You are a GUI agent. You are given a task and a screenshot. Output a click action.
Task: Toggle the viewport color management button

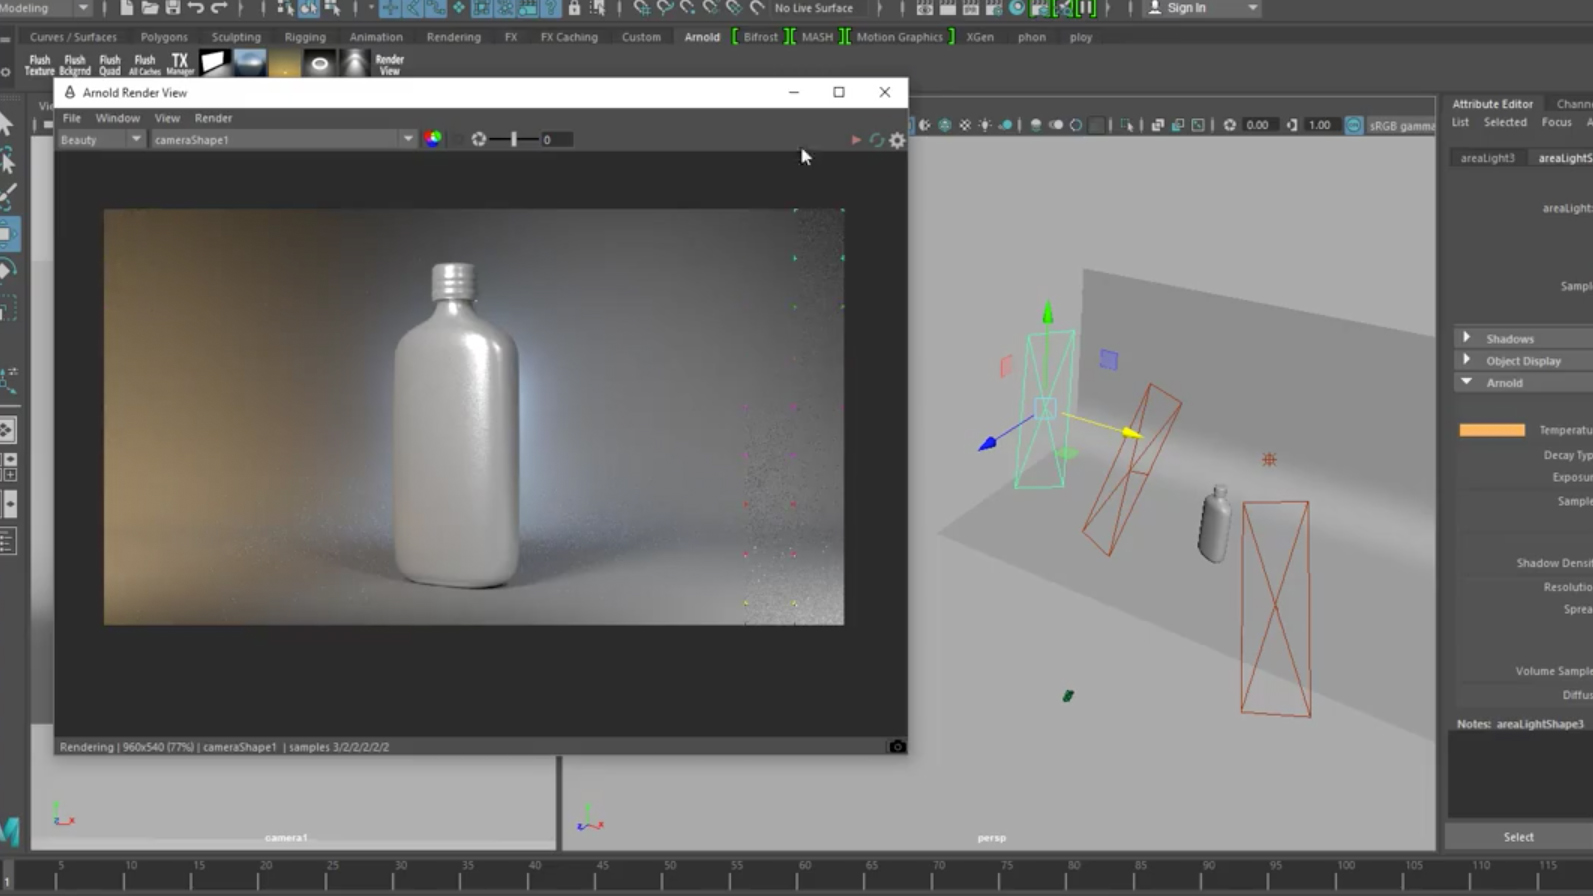(x=1353, y=125)
